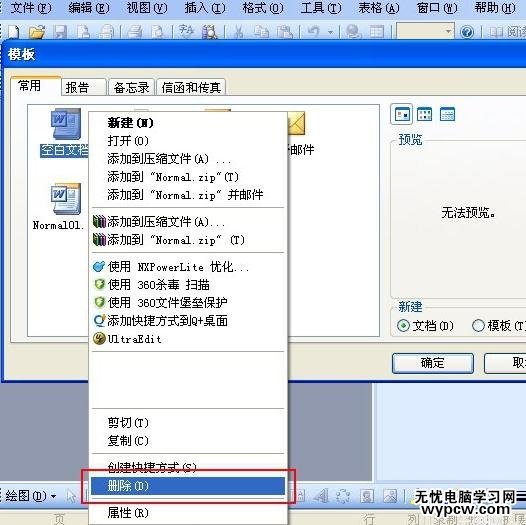Choose 打开(O) in the context menu

pyautogui.click(x=188, y=141)
